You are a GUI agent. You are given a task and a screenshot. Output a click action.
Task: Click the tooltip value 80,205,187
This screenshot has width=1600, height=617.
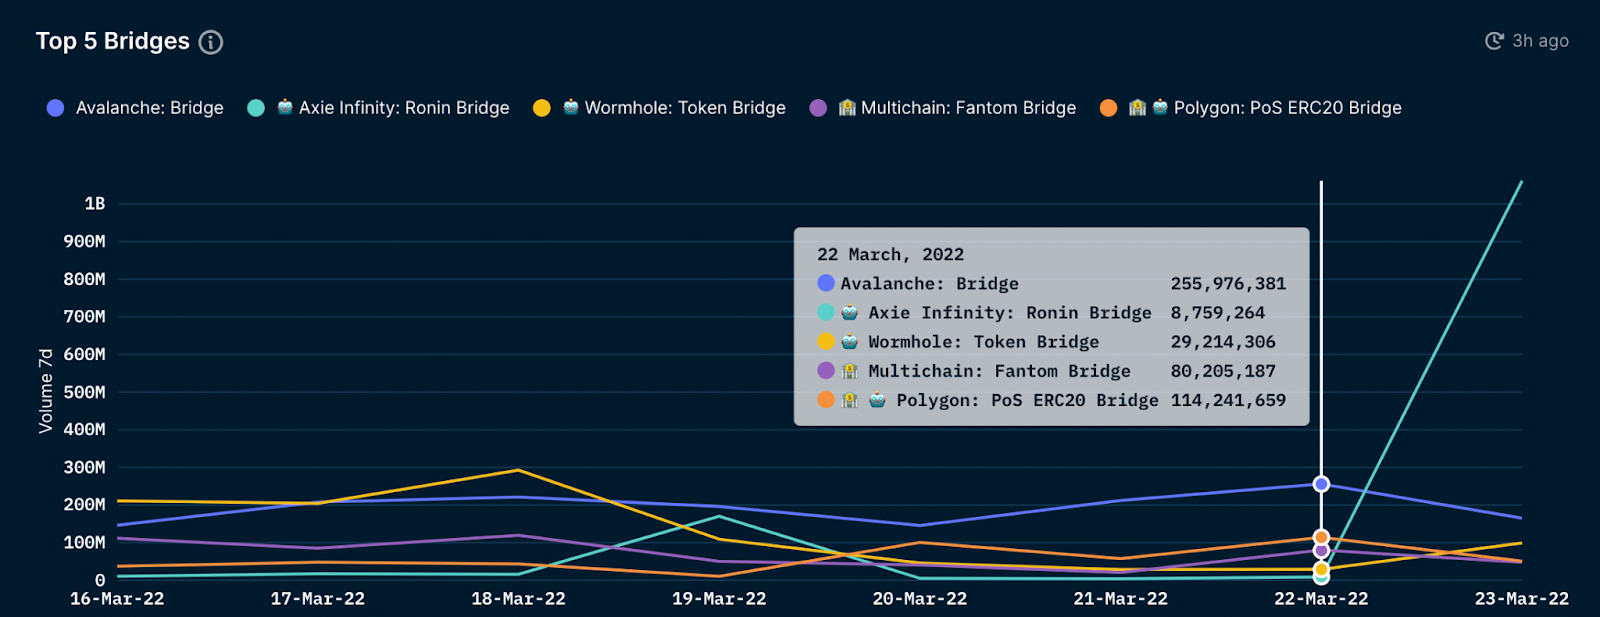tap(1223, 371)
